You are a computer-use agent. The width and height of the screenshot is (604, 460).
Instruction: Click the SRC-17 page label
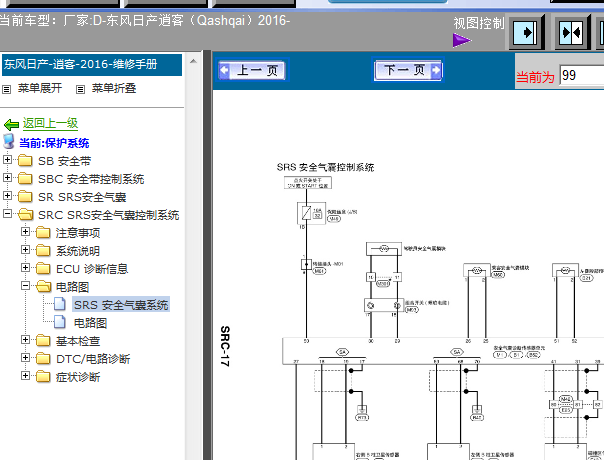pos(225,346)
